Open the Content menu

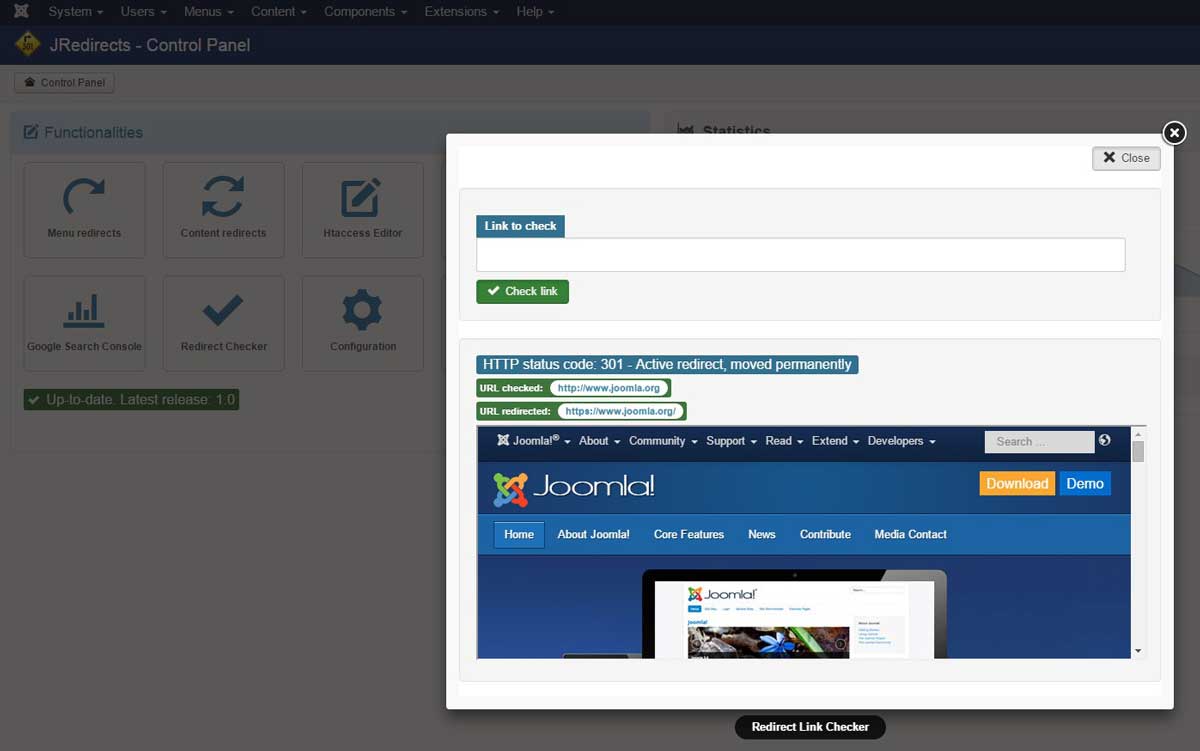tap(279, 12)
